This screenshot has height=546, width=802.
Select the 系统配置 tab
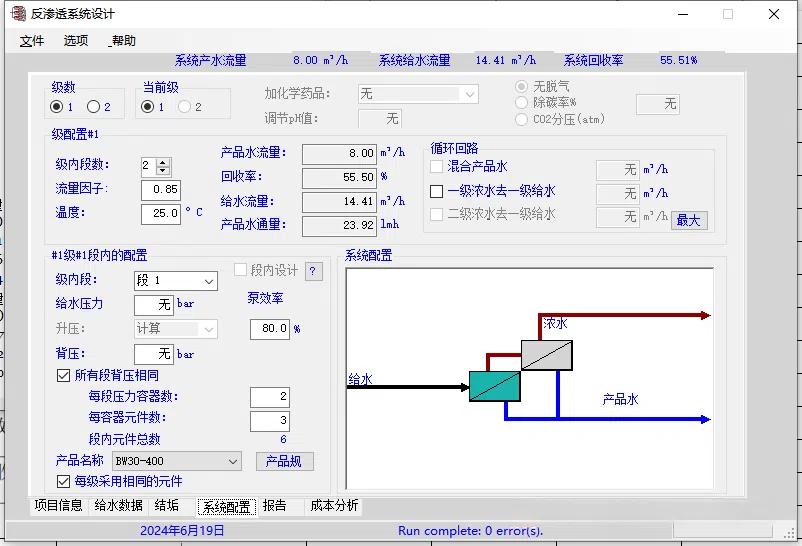pos(227,507)
